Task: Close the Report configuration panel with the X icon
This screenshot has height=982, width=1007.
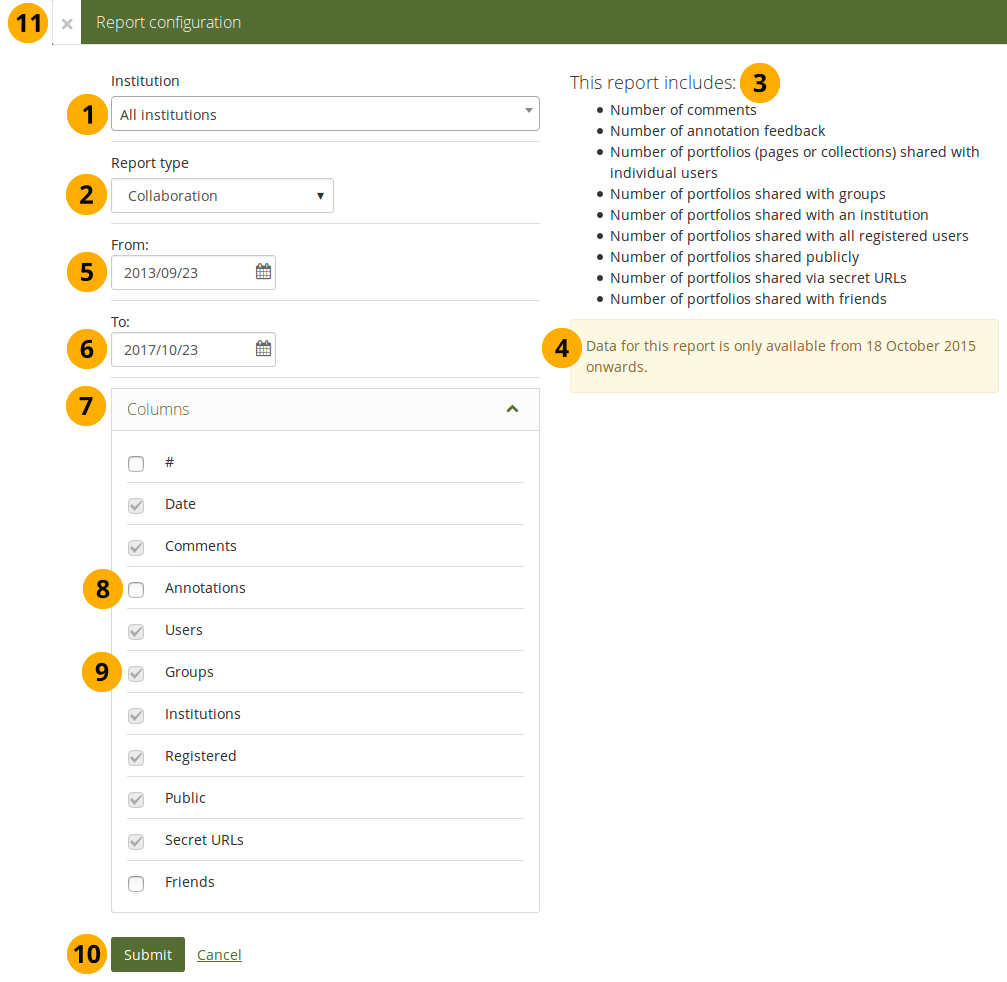Action: click(67, 23)
